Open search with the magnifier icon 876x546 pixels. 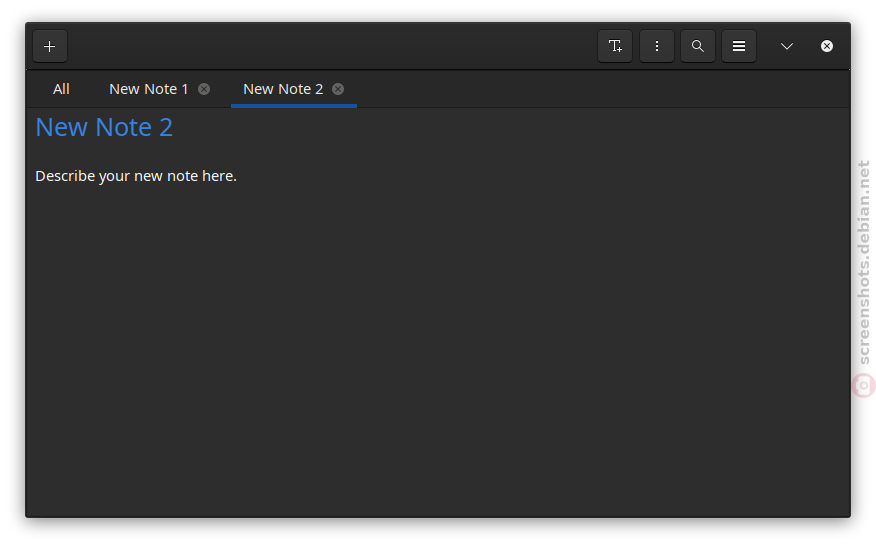tap(698, 46)
